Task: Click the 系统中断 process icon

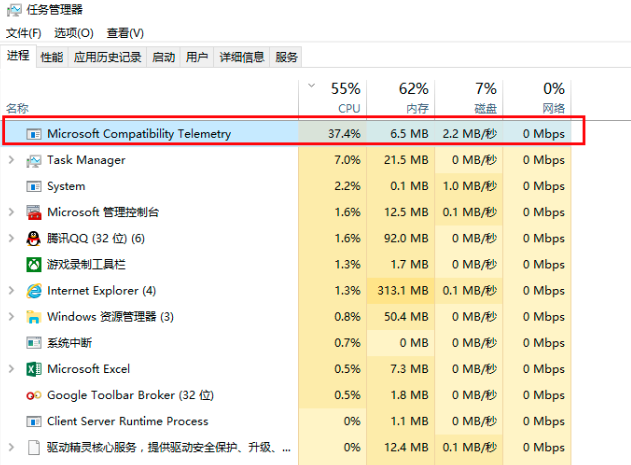Action: tap(34, 343)
